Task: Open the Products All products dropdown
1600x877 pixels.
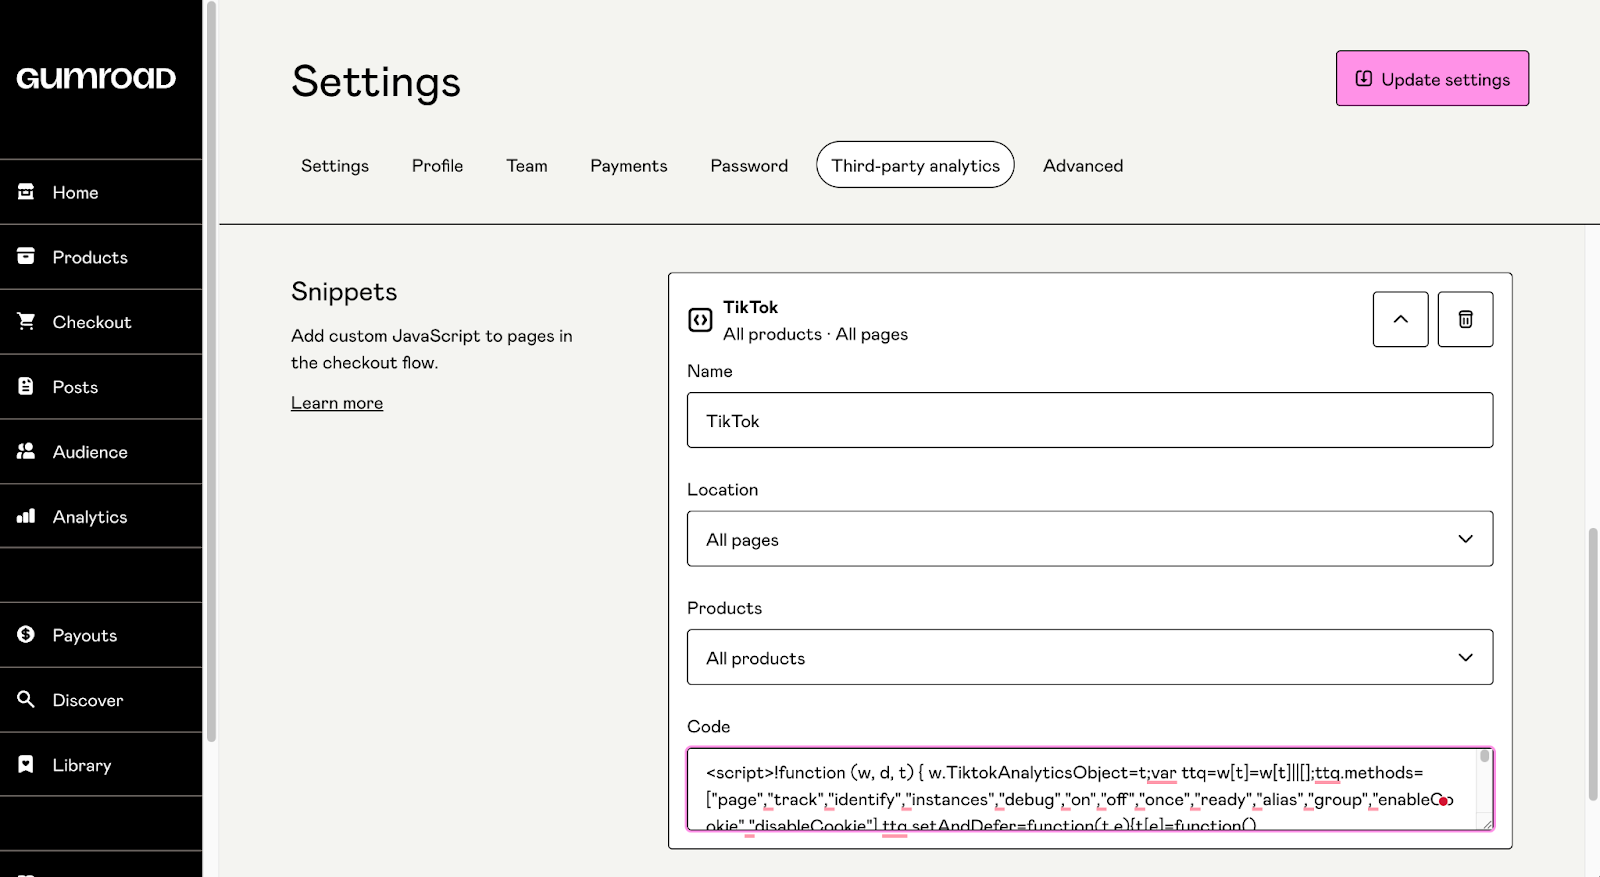Action: 1090,657
